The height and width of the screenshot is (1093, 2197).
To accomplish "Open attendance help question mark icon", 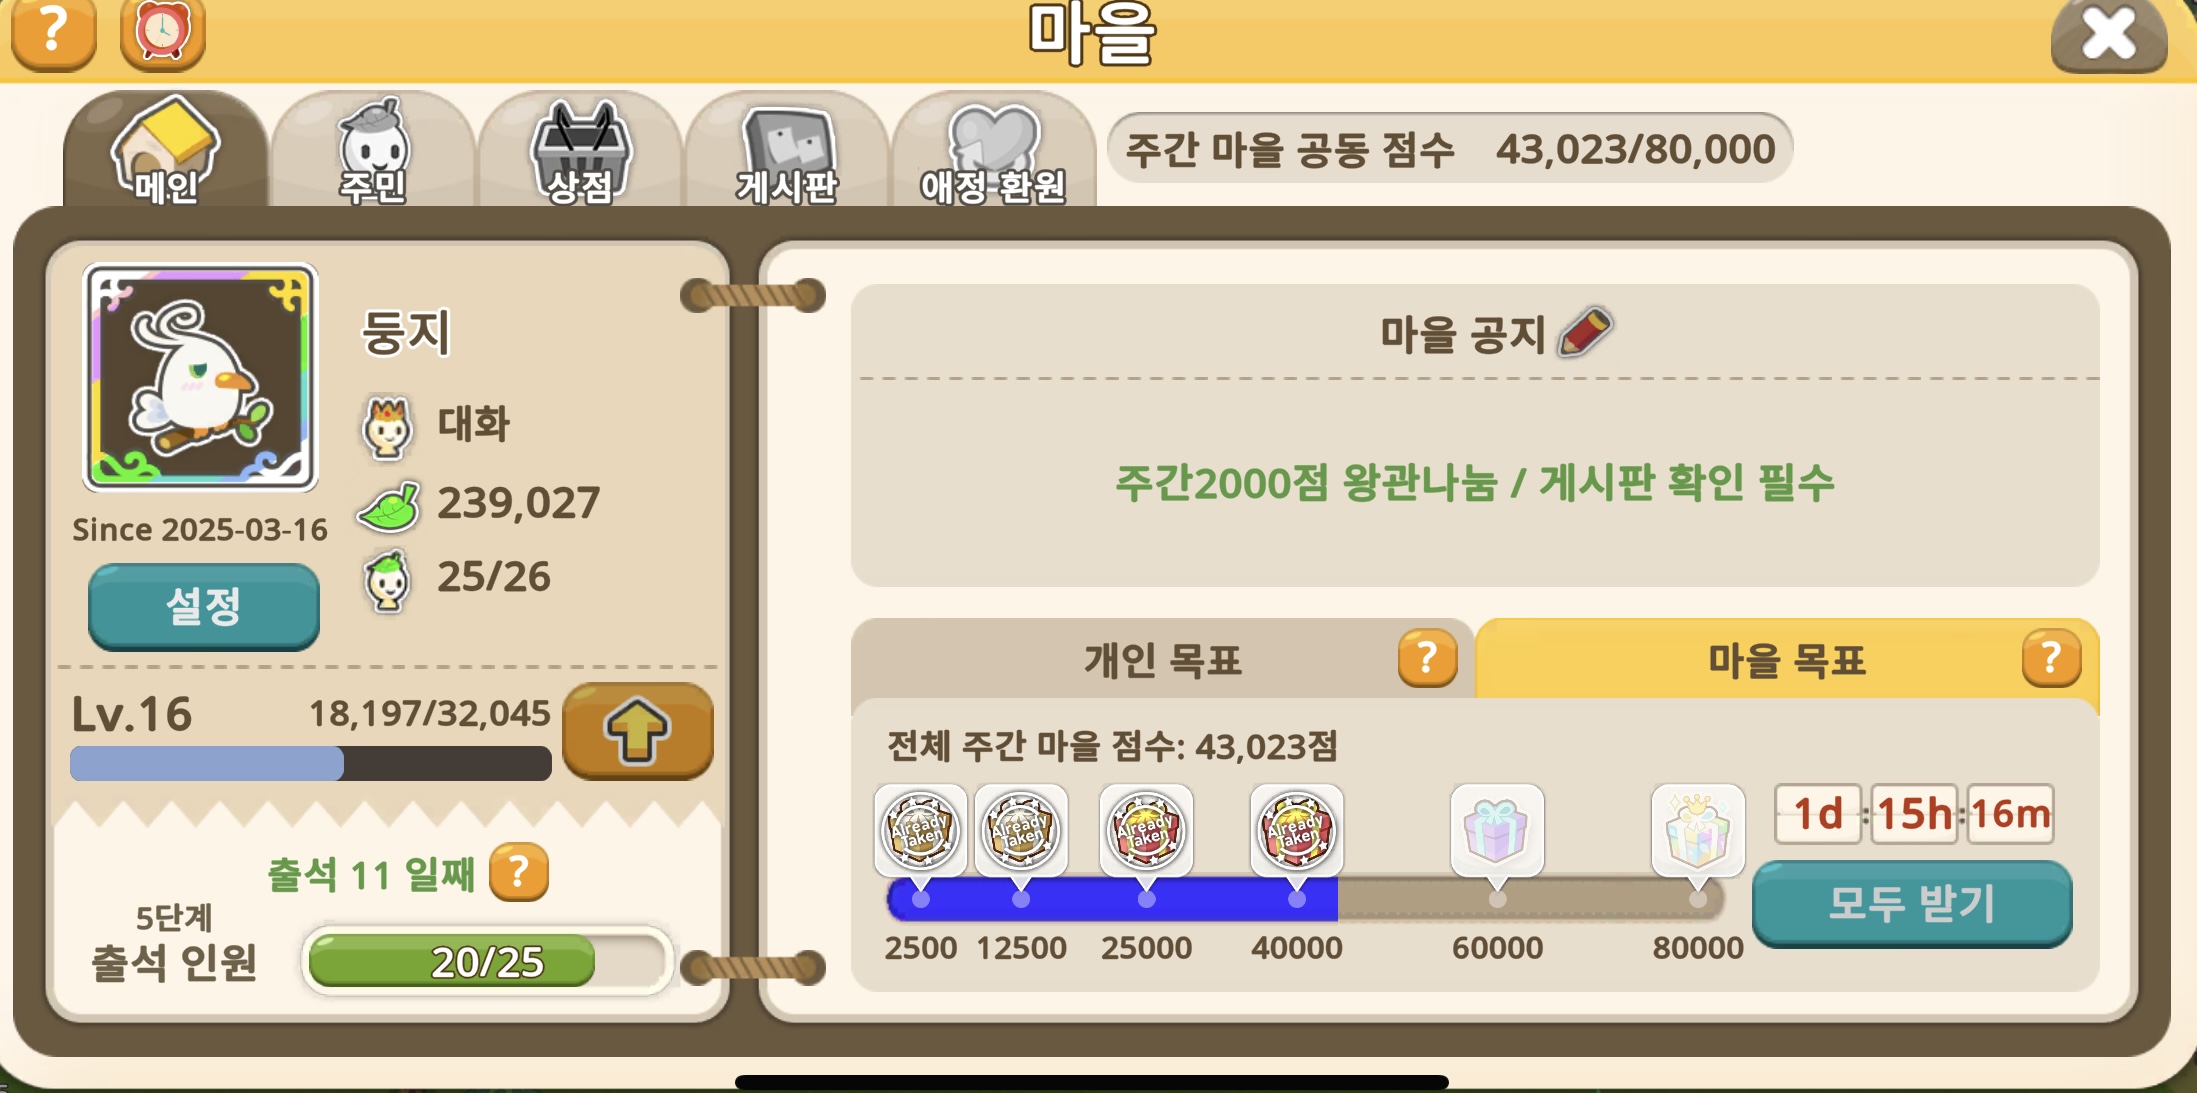I will click(x=519, y=872).
